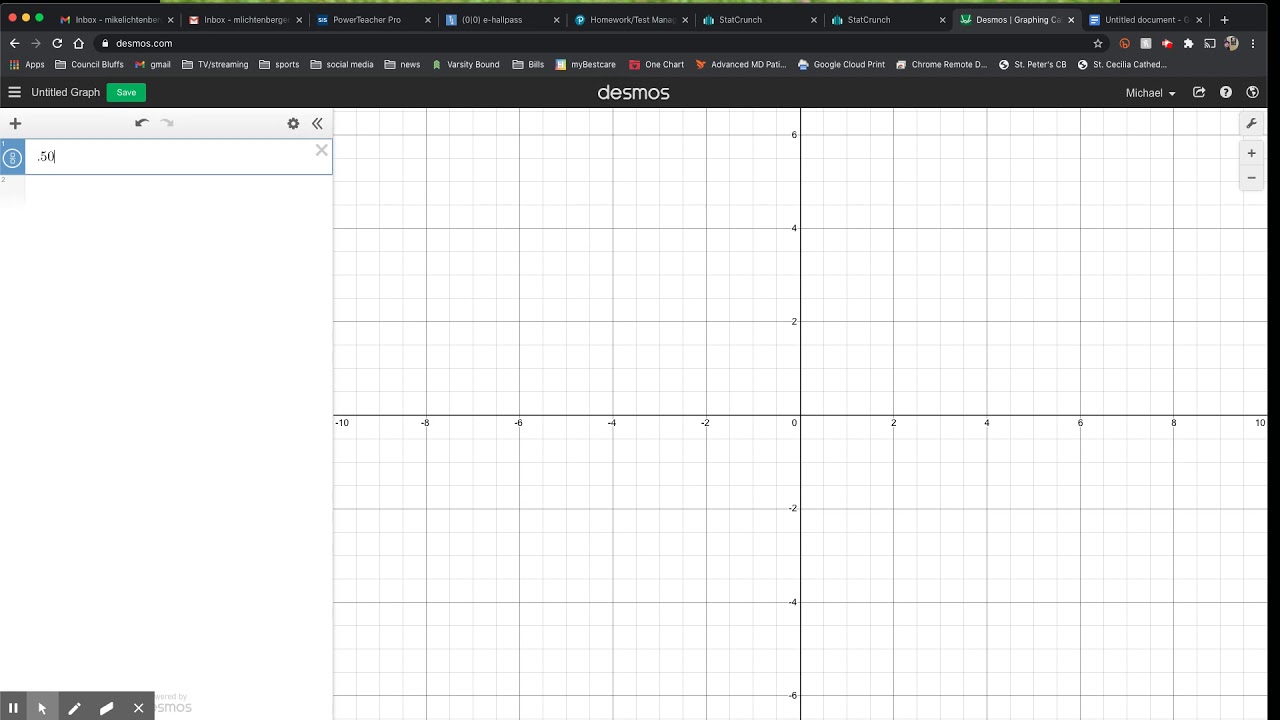Open the Chrome three-dot menu
Viewport: 1280px width, 720px height.
(1253, 43)
